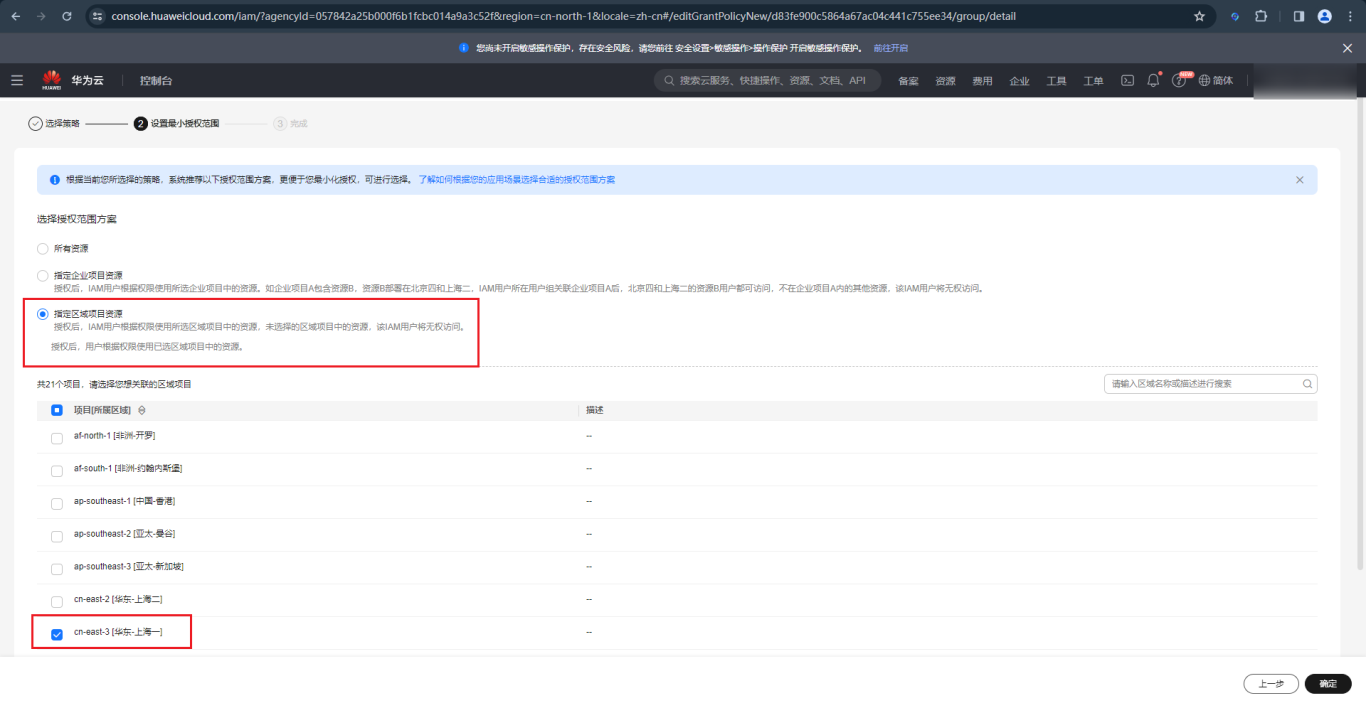Open the 企业 menu
Image resolution: width=1366 pixels, height=708 pixels.
(1019, 81)
